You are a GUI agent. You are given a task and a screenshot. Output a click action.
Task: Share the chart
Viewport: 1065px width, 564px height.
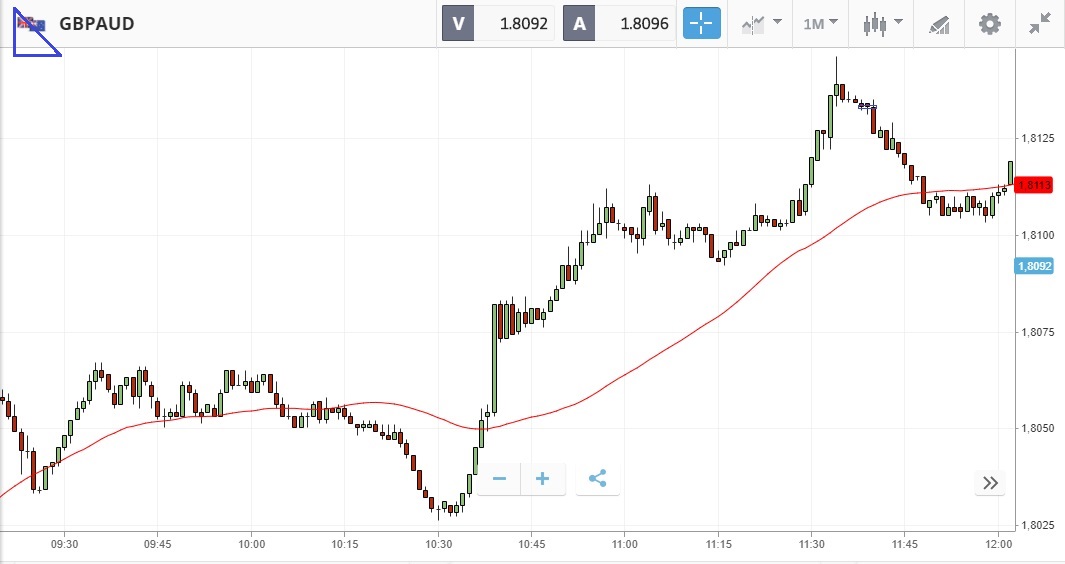[x=598, y=479]
